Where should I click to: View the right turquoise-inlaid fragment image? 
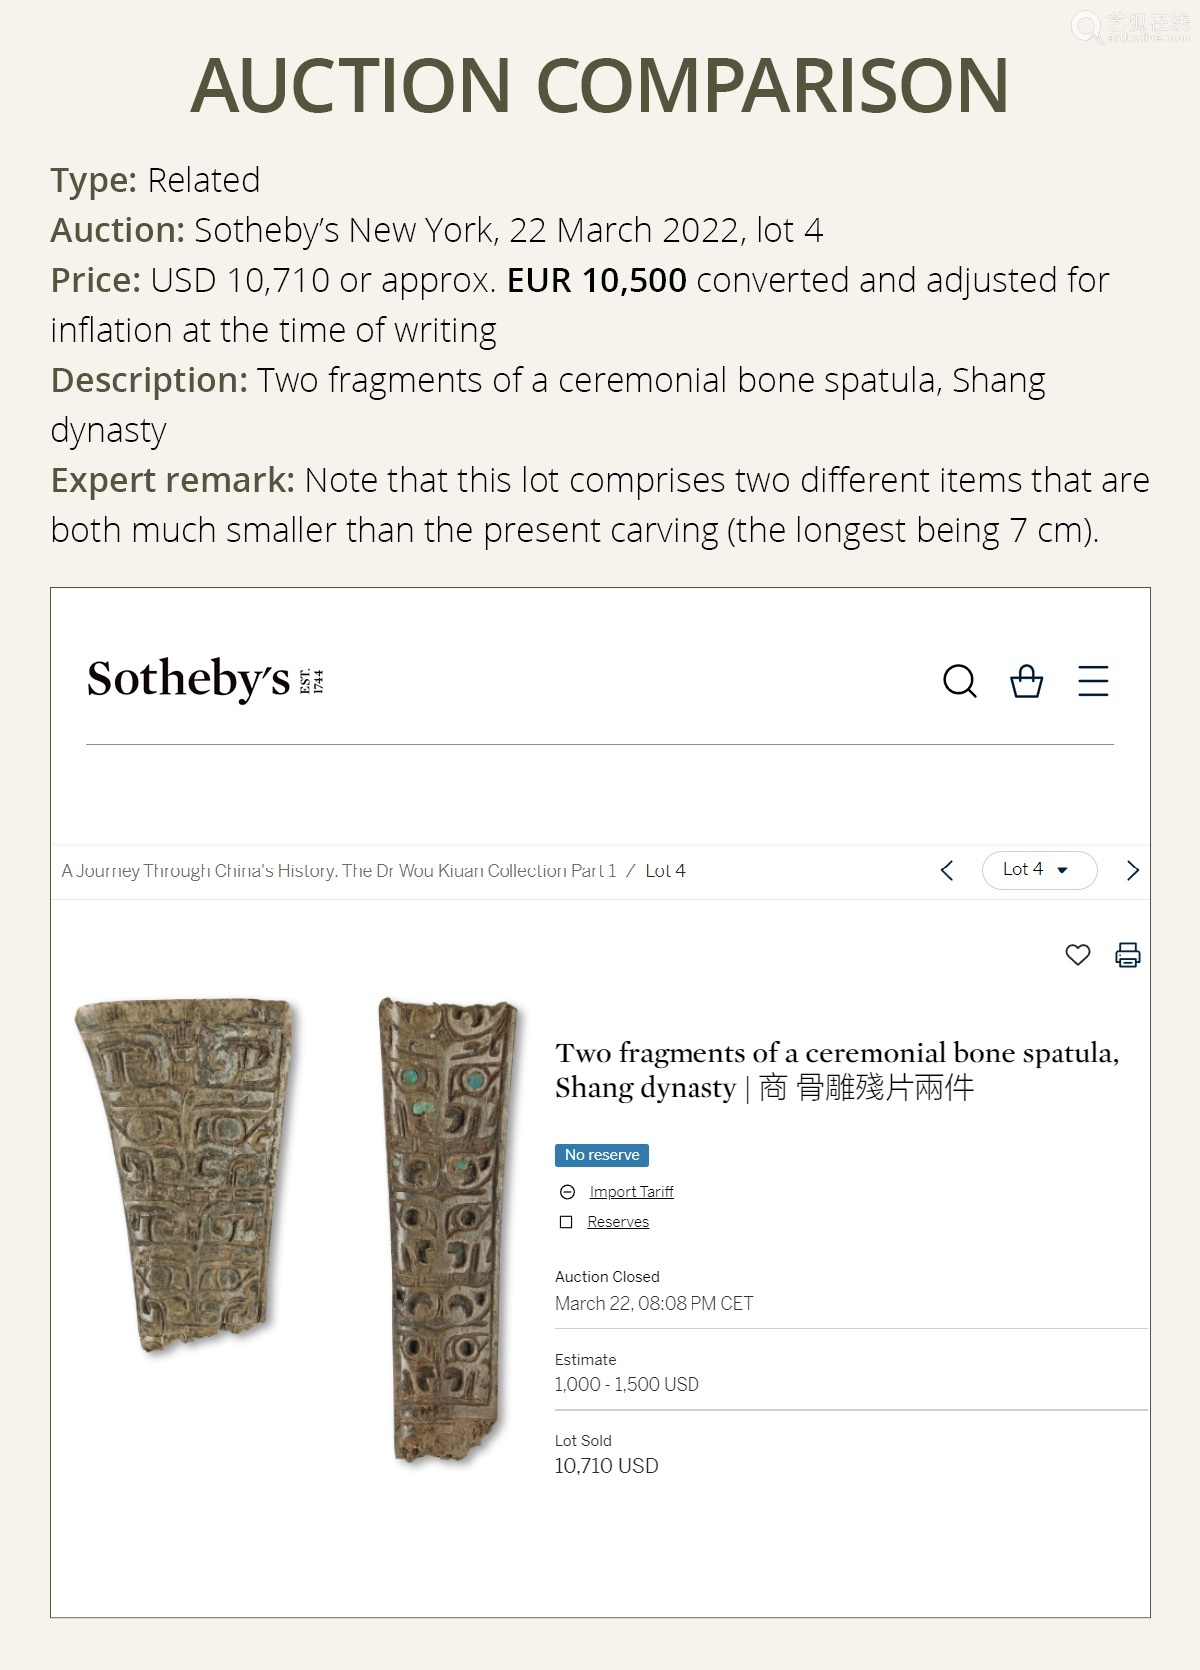447,1230
